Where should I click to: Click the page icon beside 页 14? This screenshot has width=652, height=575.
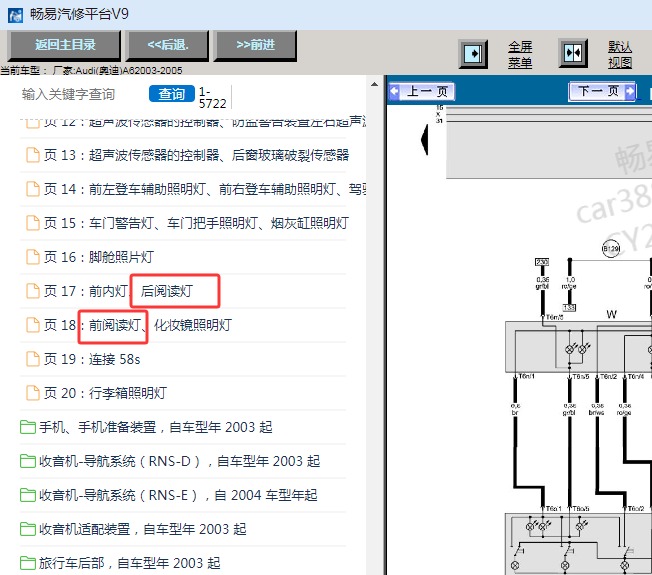click(x=33, y=189)
